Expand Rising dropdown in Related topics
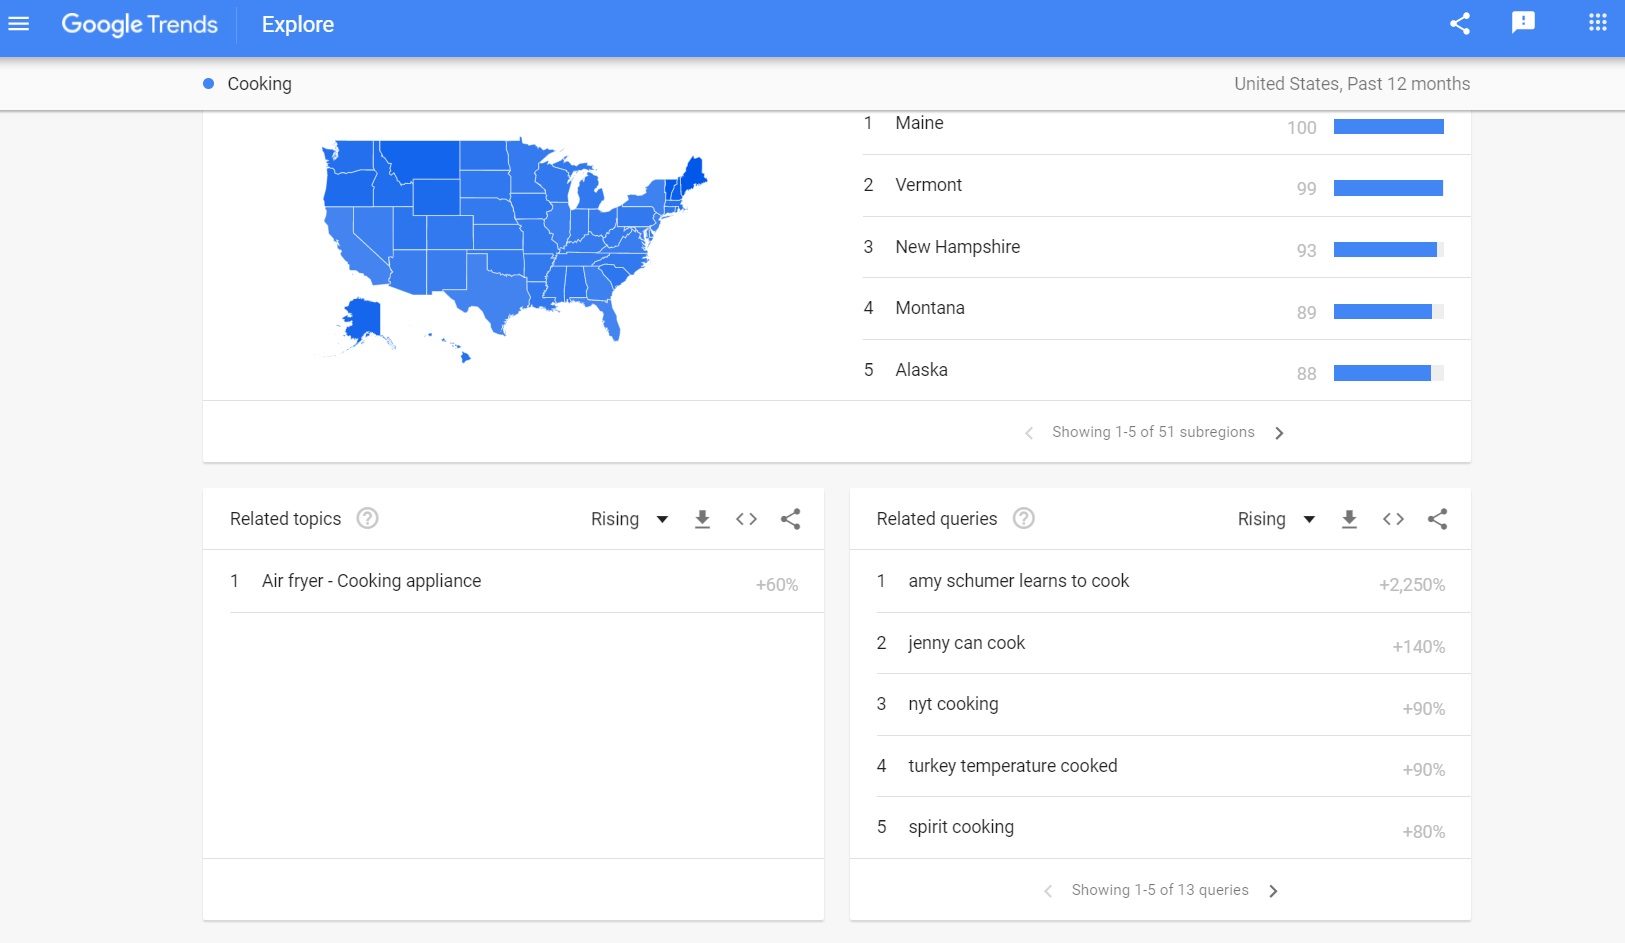The width and height of the screenshot is (1625, 943). (x=630, y=519)
